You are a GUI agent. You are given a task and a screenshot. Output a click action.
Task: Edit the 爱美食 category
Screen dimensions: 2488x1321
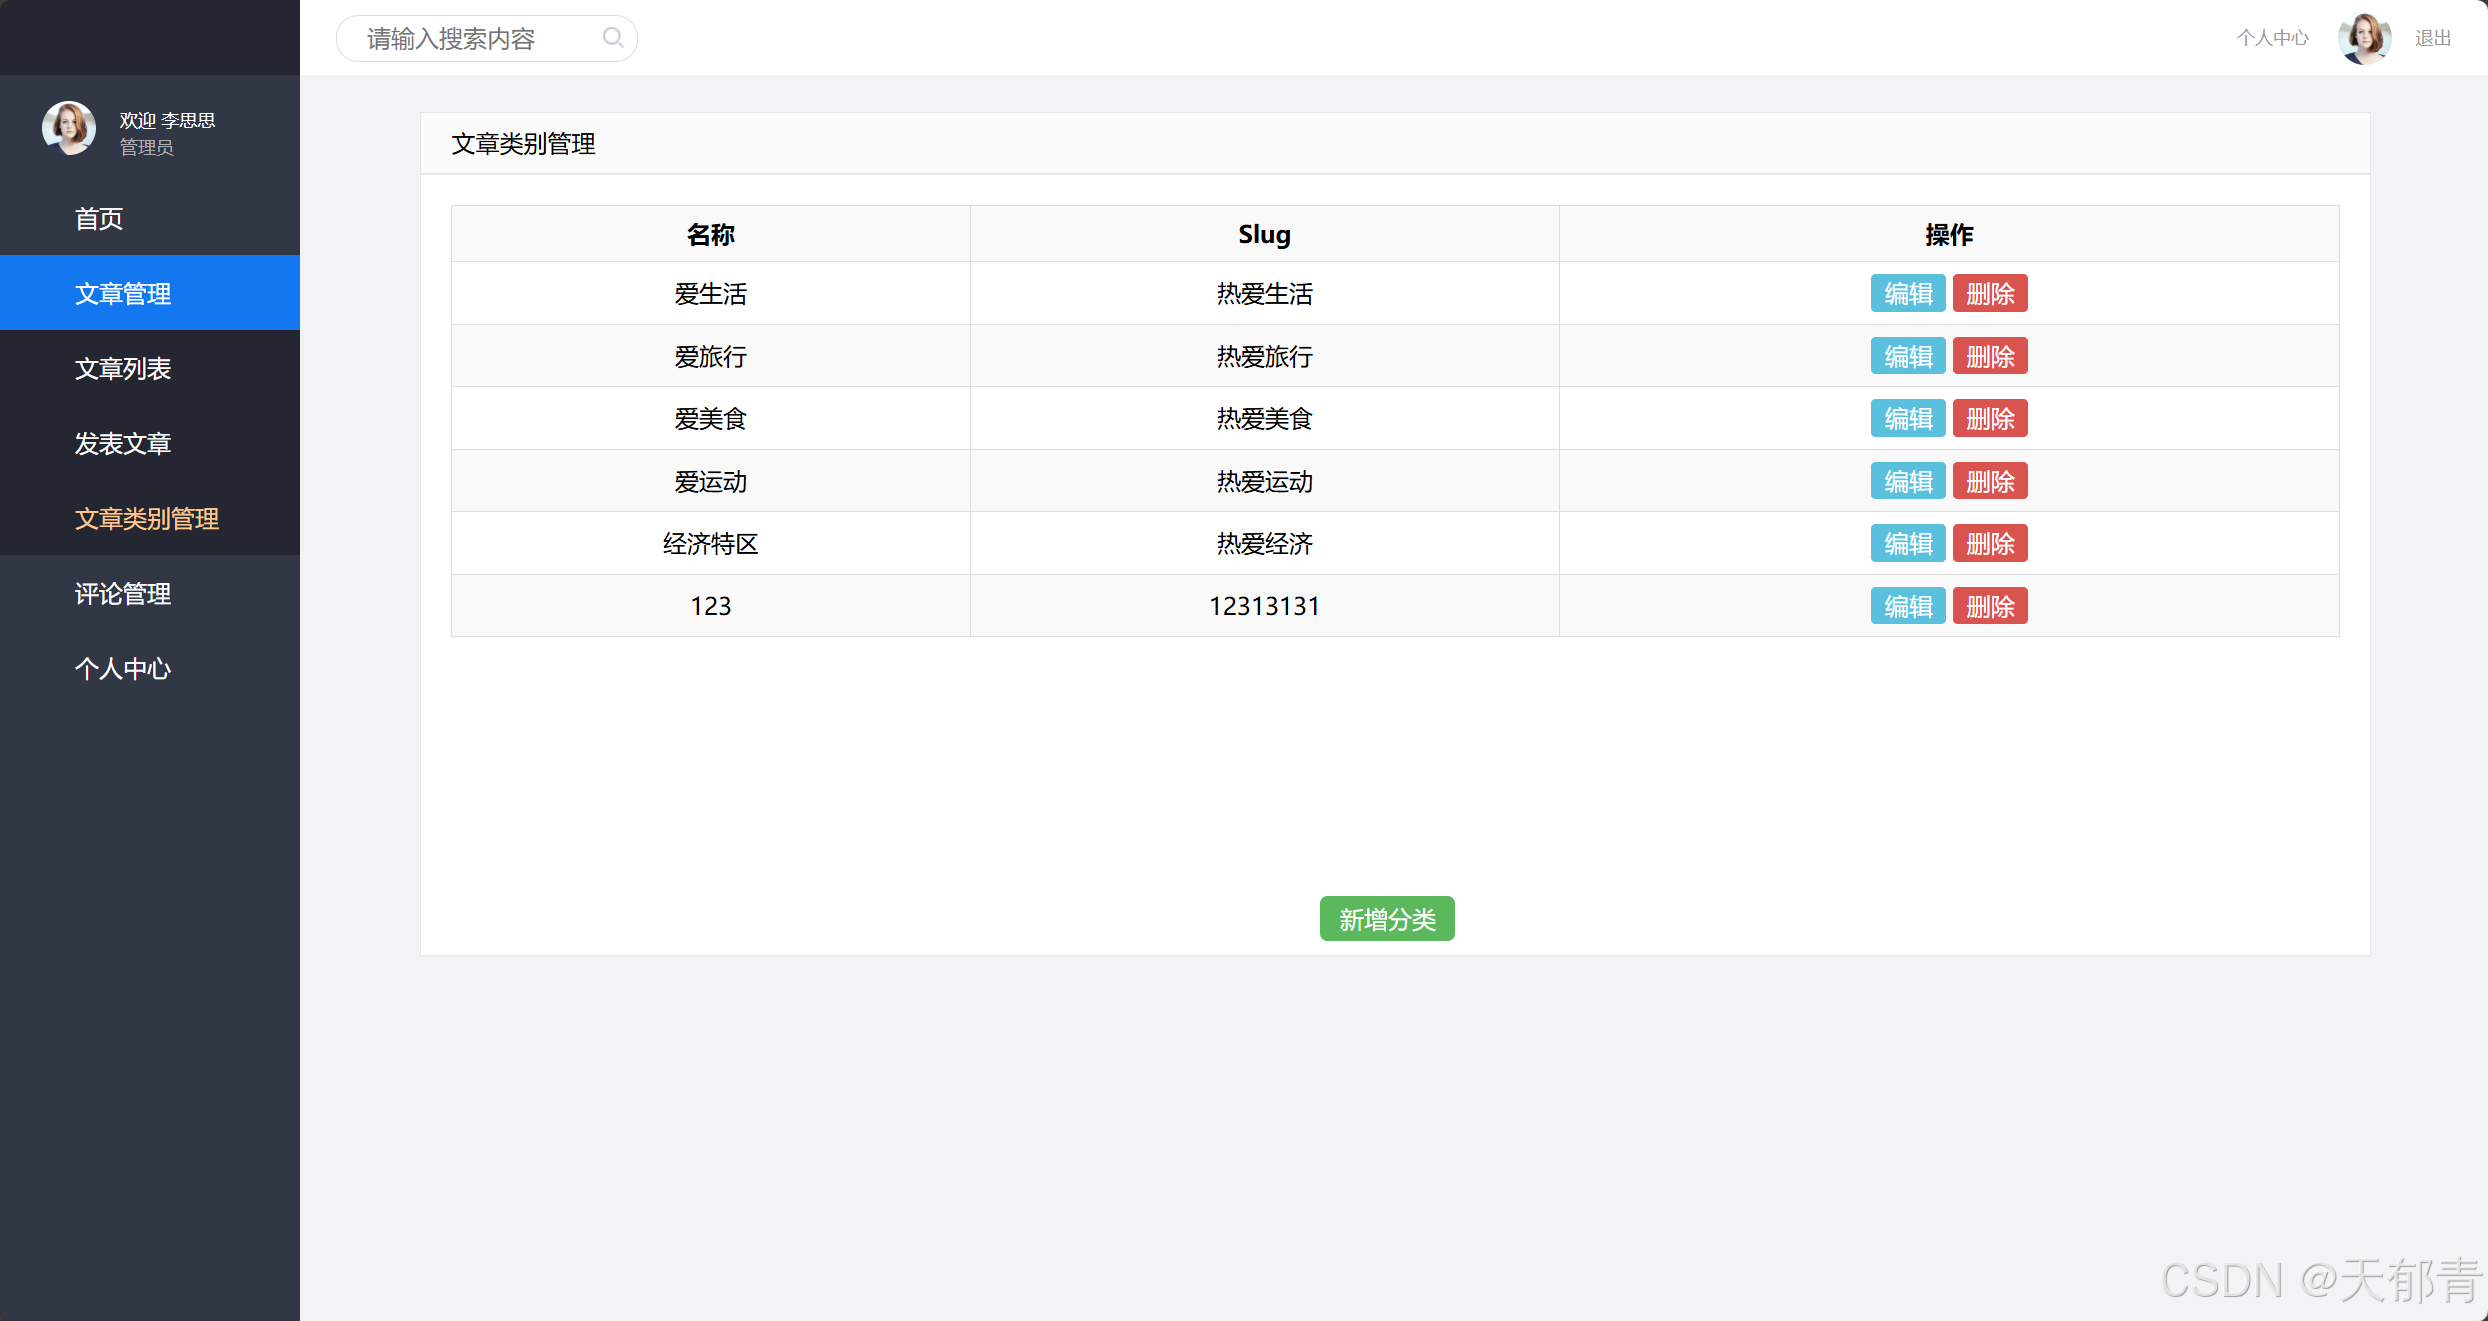(x=1907, y=419)
